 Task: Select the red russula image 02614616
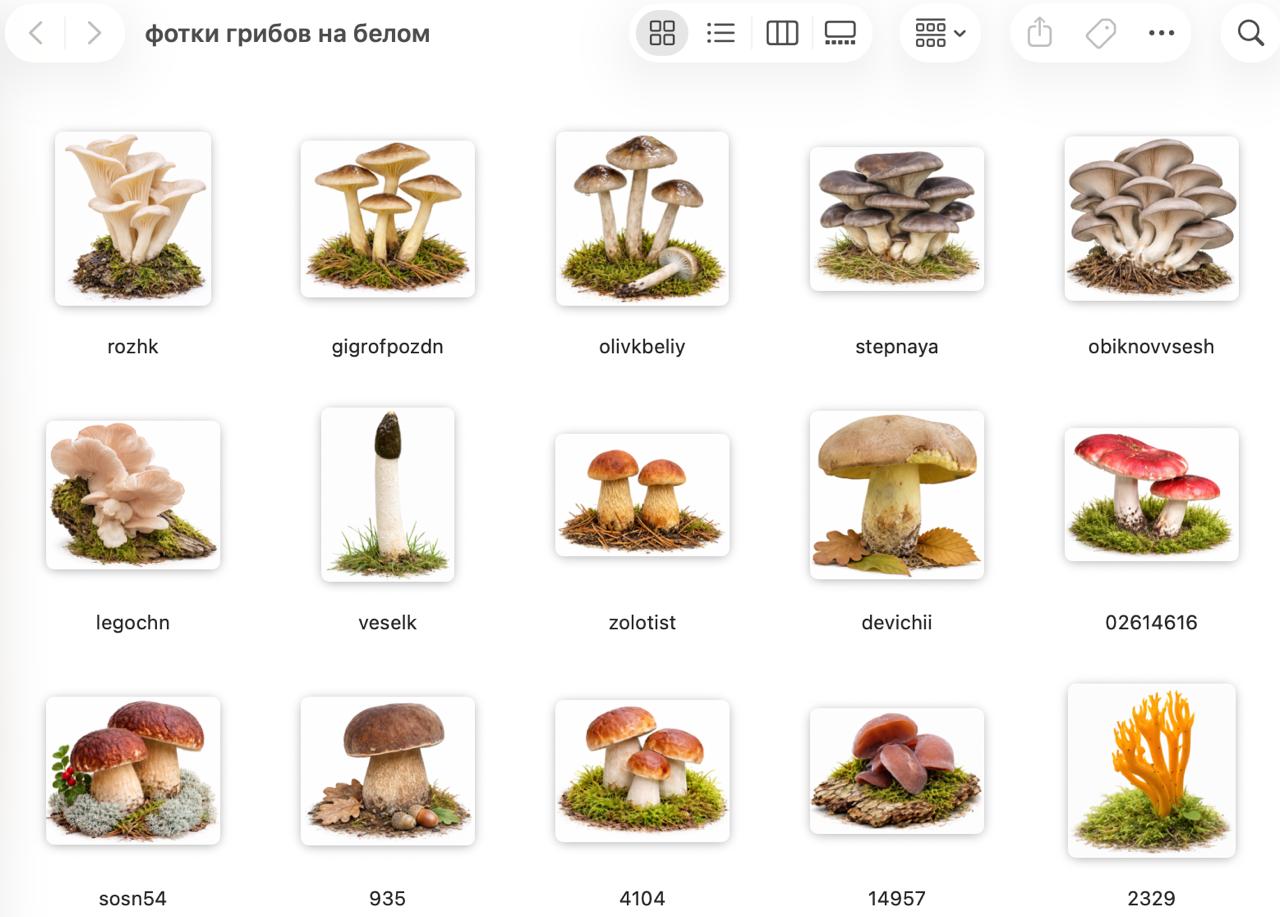pyautogui.click(x=1151, y=494)
